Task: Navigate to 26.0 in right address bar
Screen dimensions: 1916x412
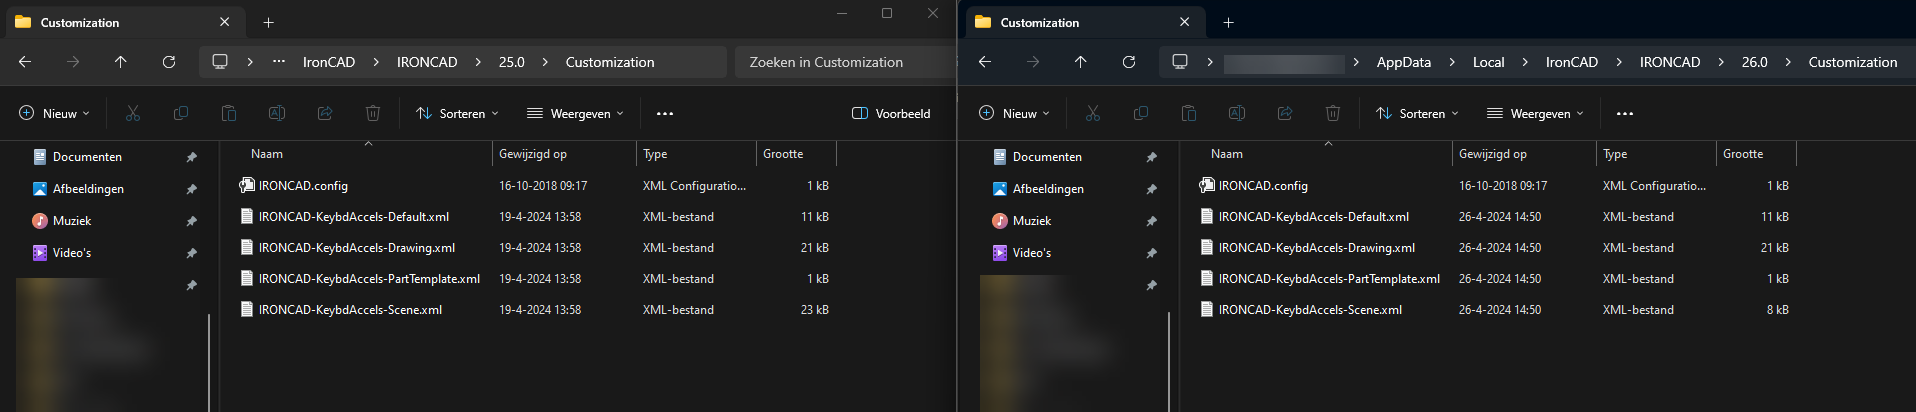Action: [x=1755, y=62]
